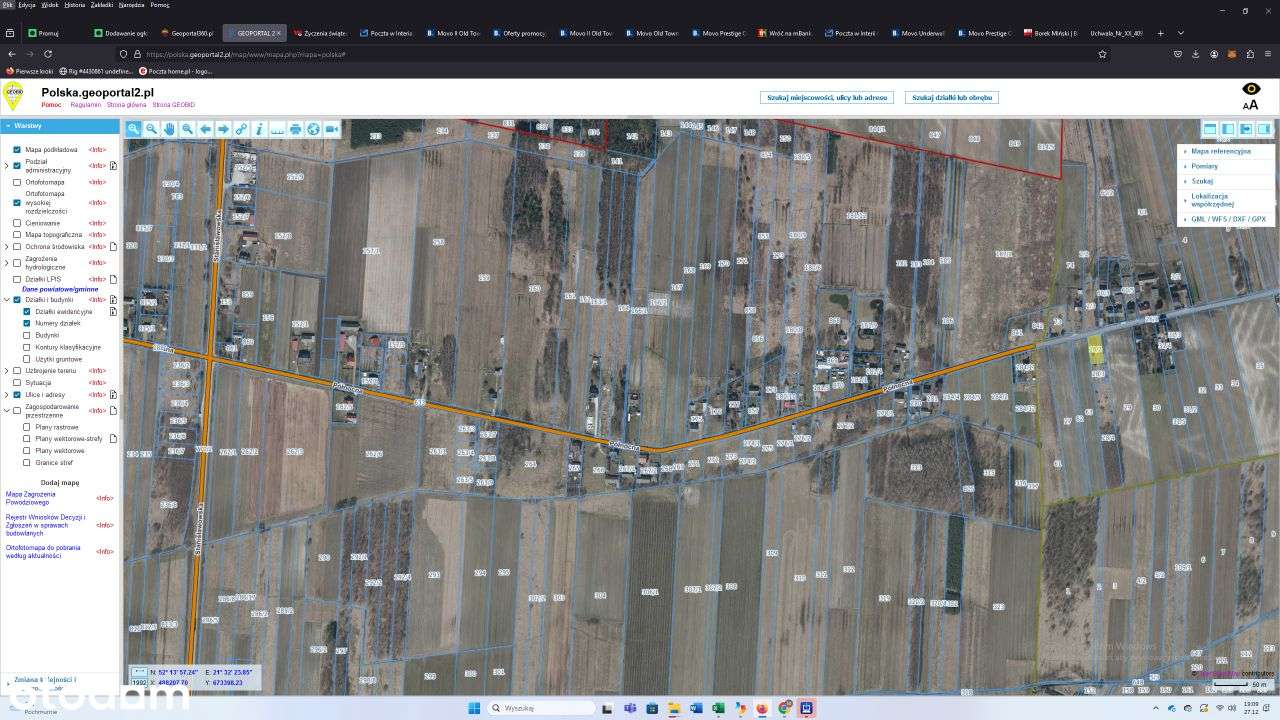Activate the pan hand tool
This screenshot has width=1280, height=720.
[169, 129]
